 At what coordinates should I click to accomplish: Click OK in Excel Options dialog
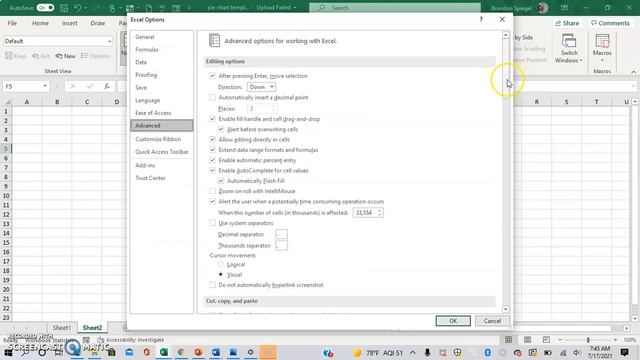453,321
